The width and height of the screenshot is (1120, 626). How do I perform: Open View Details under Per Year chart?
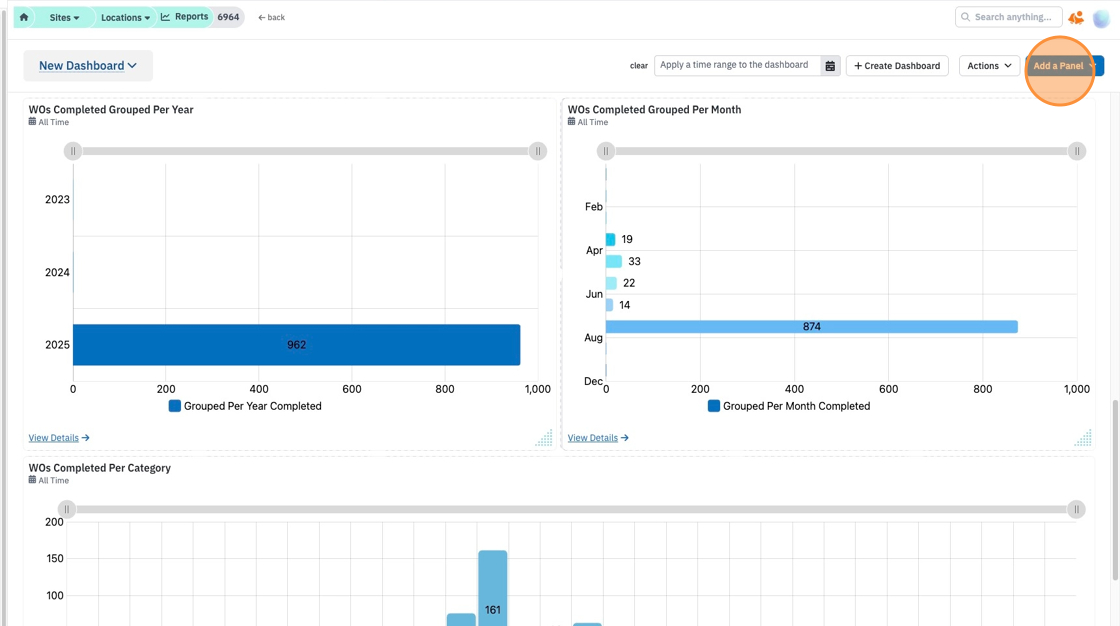[59, 438]
